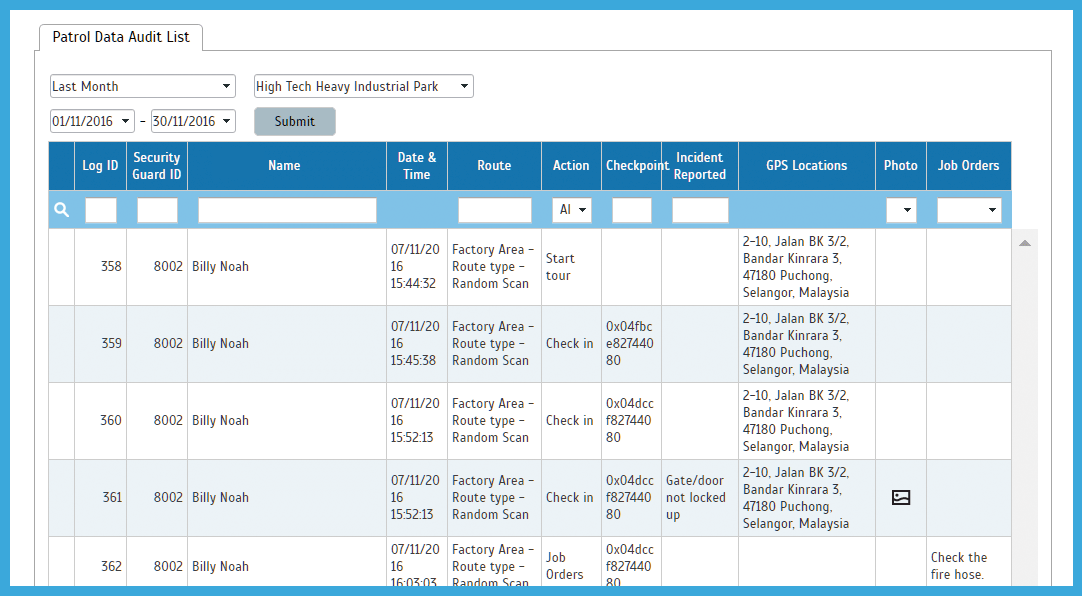Screen dimensions: 1082x596
Task: Click GPS location cell for log 361
Action: tap(807, 498)
